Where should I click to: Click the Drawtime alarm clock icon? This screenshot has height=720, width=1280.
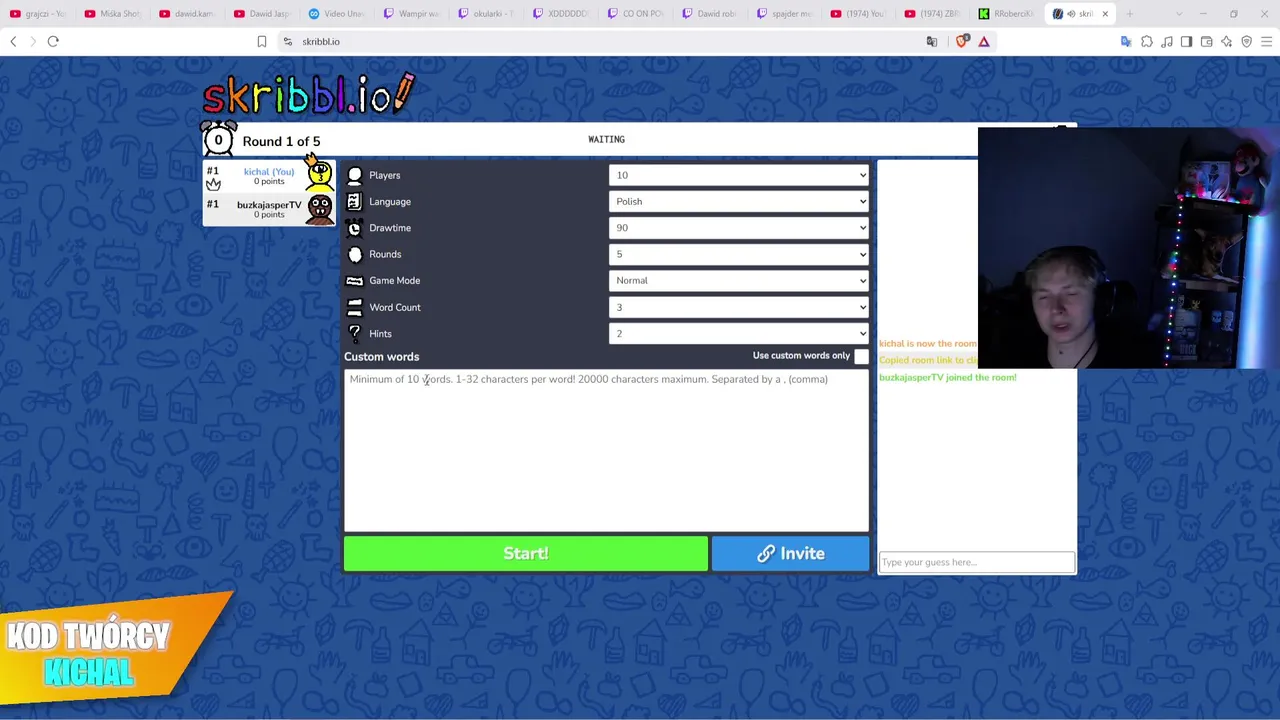click(355, 228)
